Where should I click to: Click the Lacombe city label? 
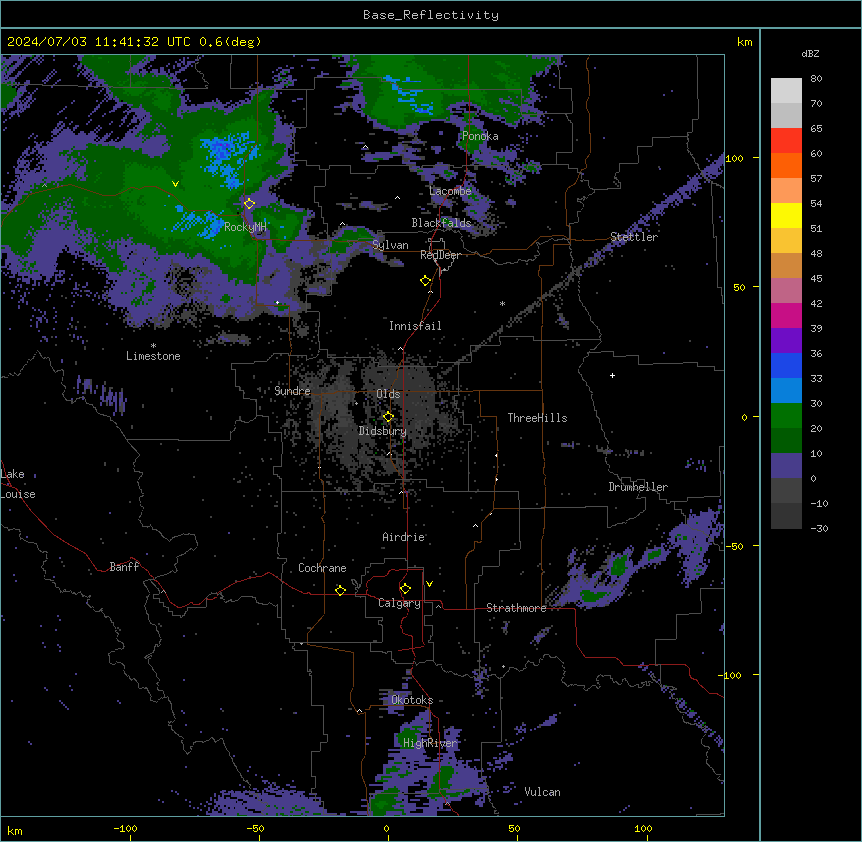pyautogui.click(x=450, y=191)
